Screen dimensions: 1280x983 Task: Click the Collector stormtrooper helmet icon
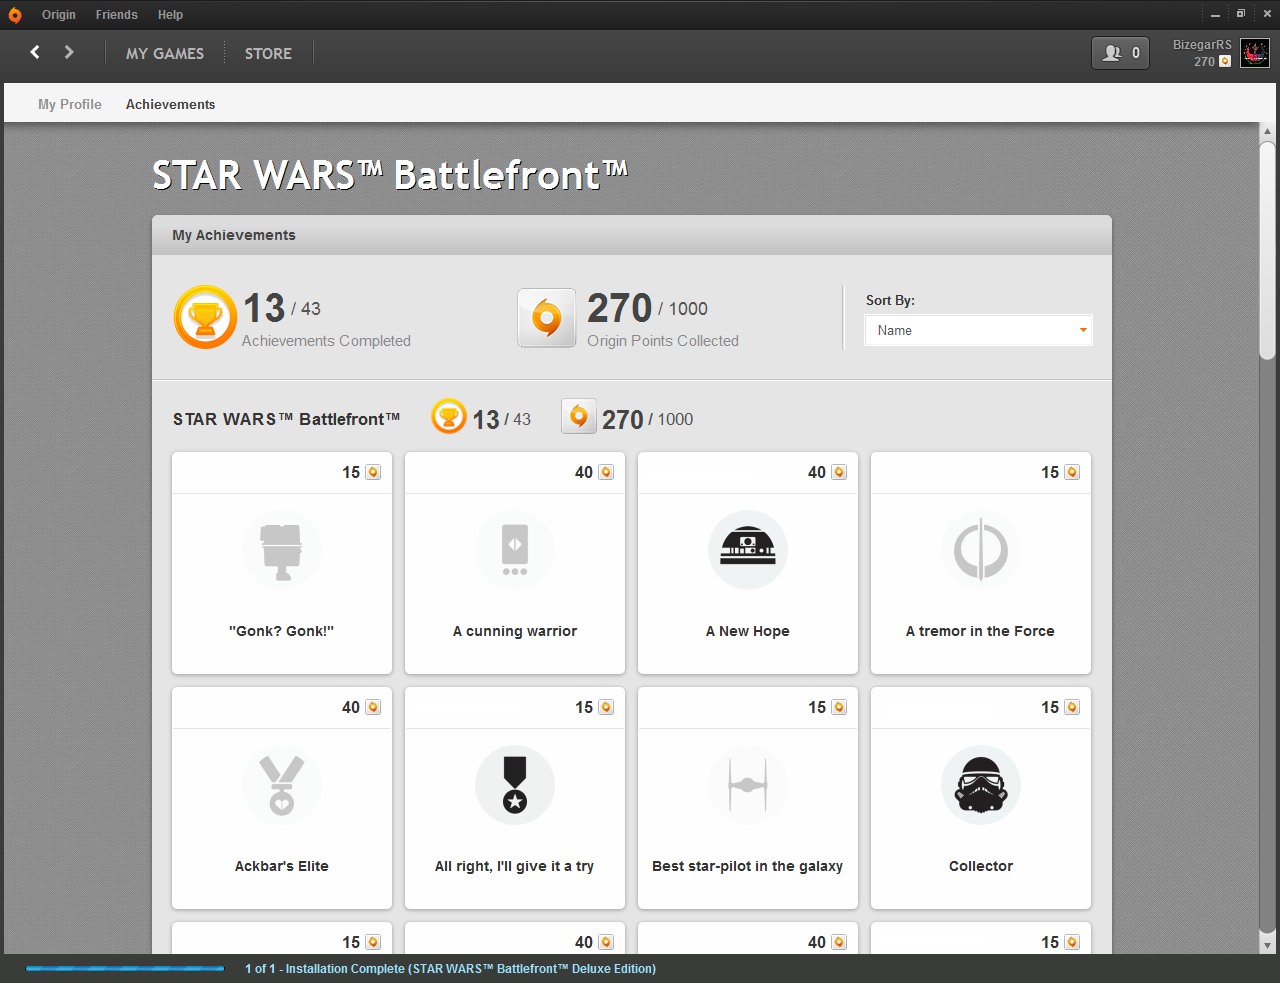coord(980,785)
